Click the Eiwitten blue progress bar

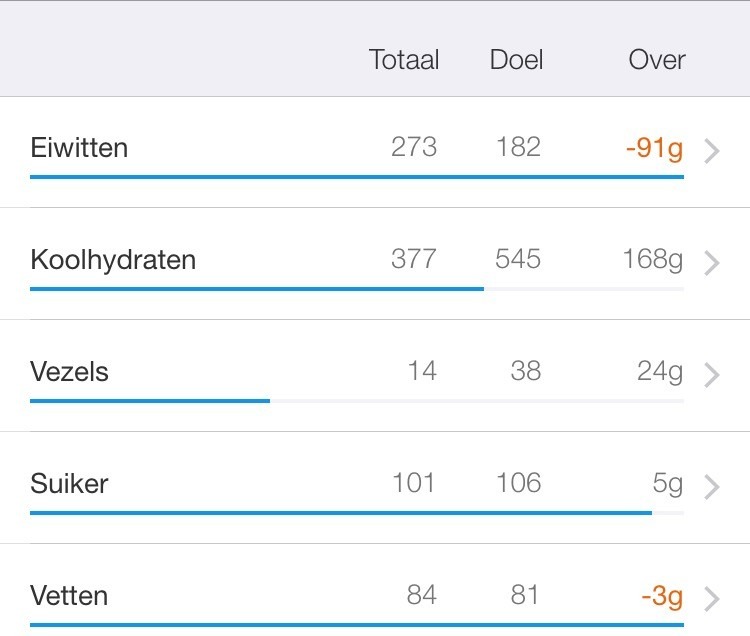click(x=356, y=177)
